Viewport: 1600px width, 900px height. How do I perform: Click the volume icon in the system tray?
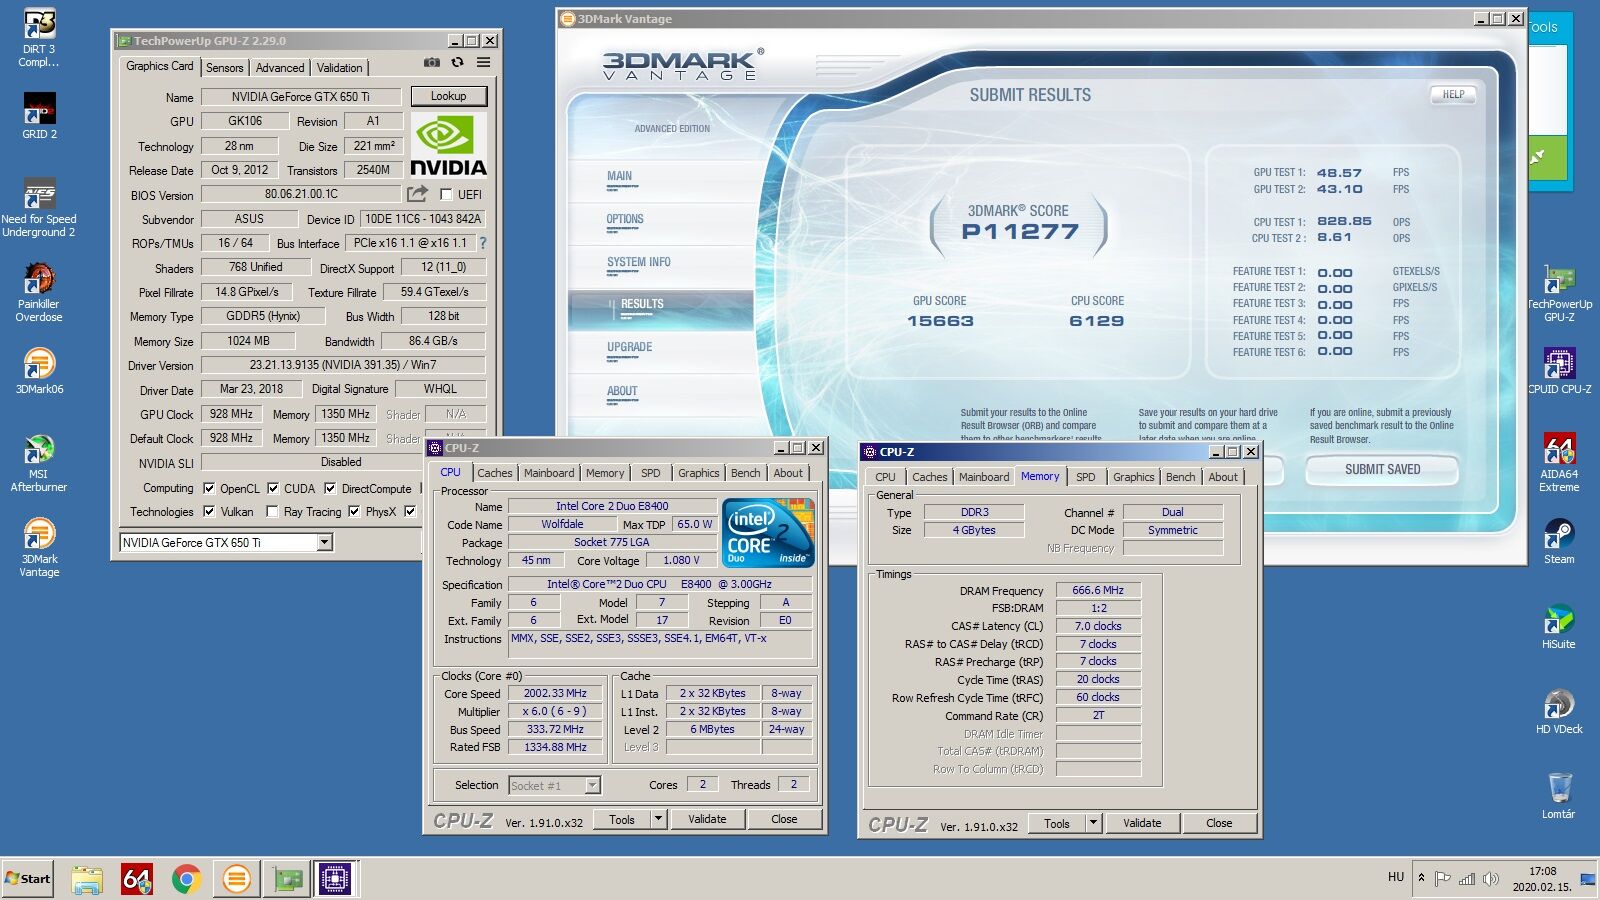[1491, 879]
